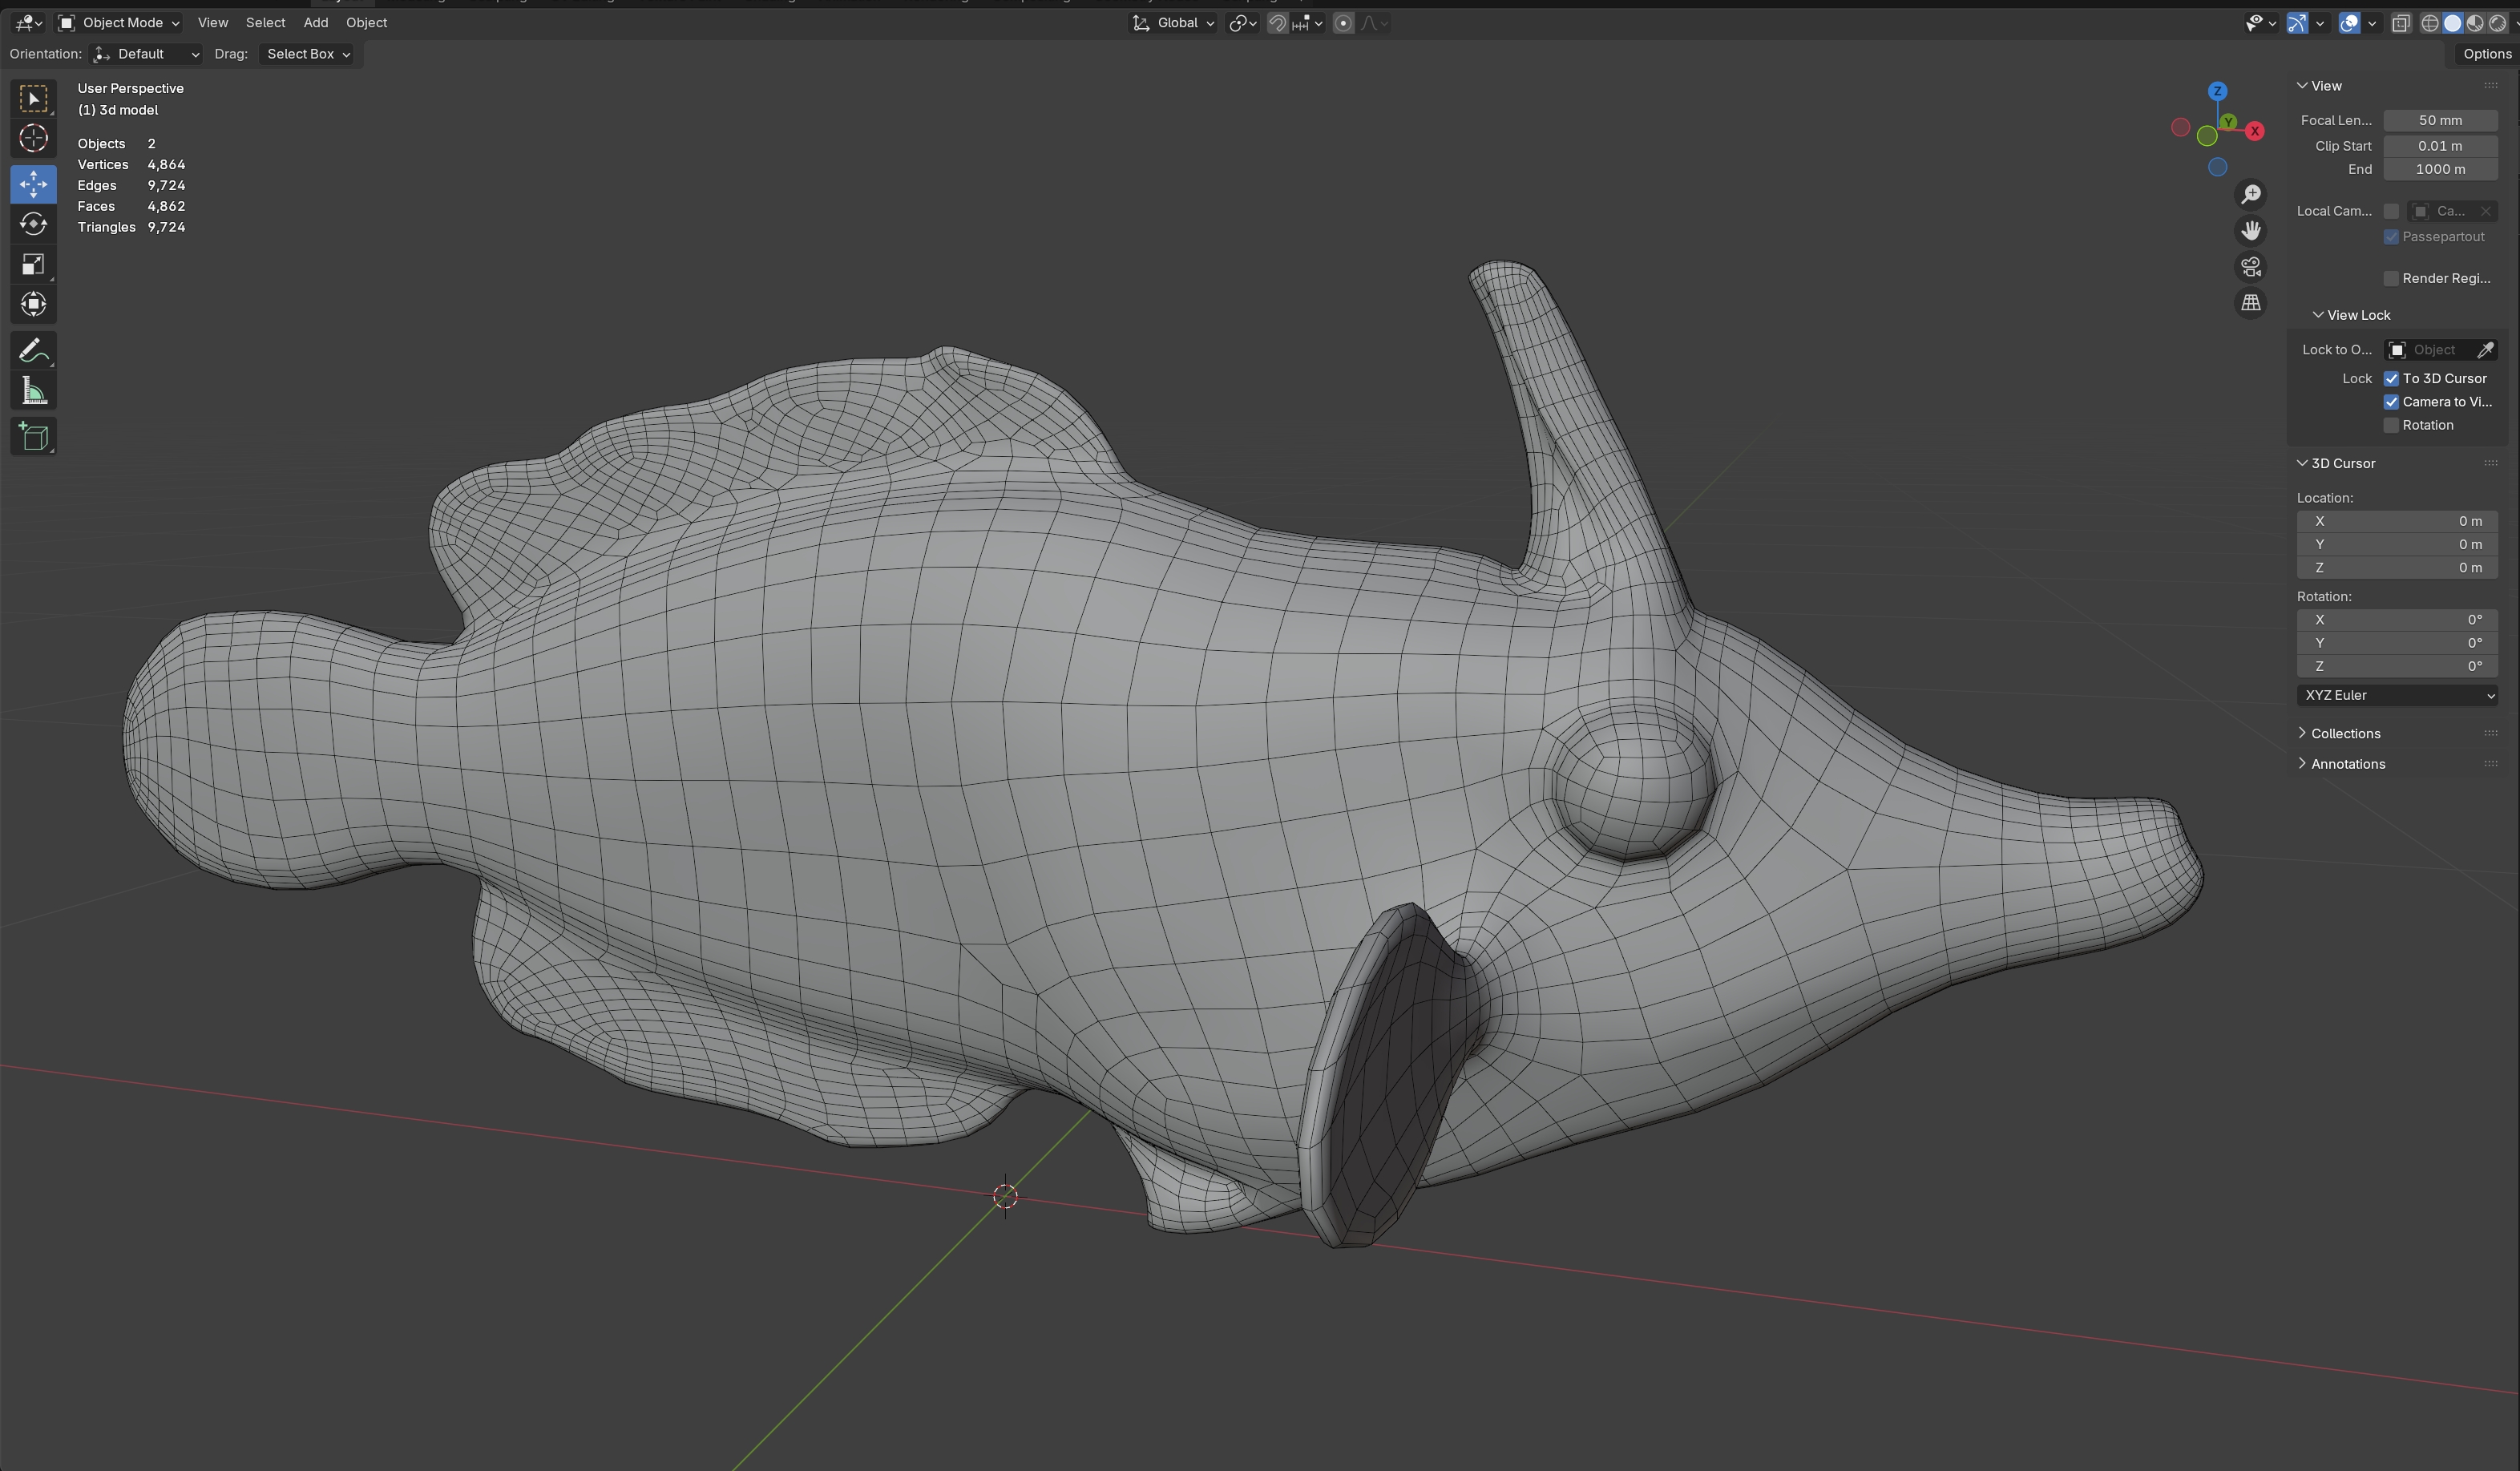This screenshot has height=1471, width=2520.
Task: Open the XYZ Euler rotation dropdown
Action: [2397, 695]
